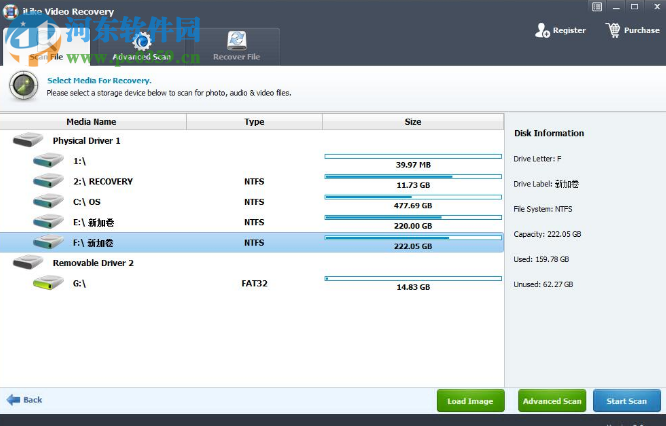The width and height of the screenshot is (666, 426).
Task: Click the Recover File disk icon
Action: click(x=237, y=41)
